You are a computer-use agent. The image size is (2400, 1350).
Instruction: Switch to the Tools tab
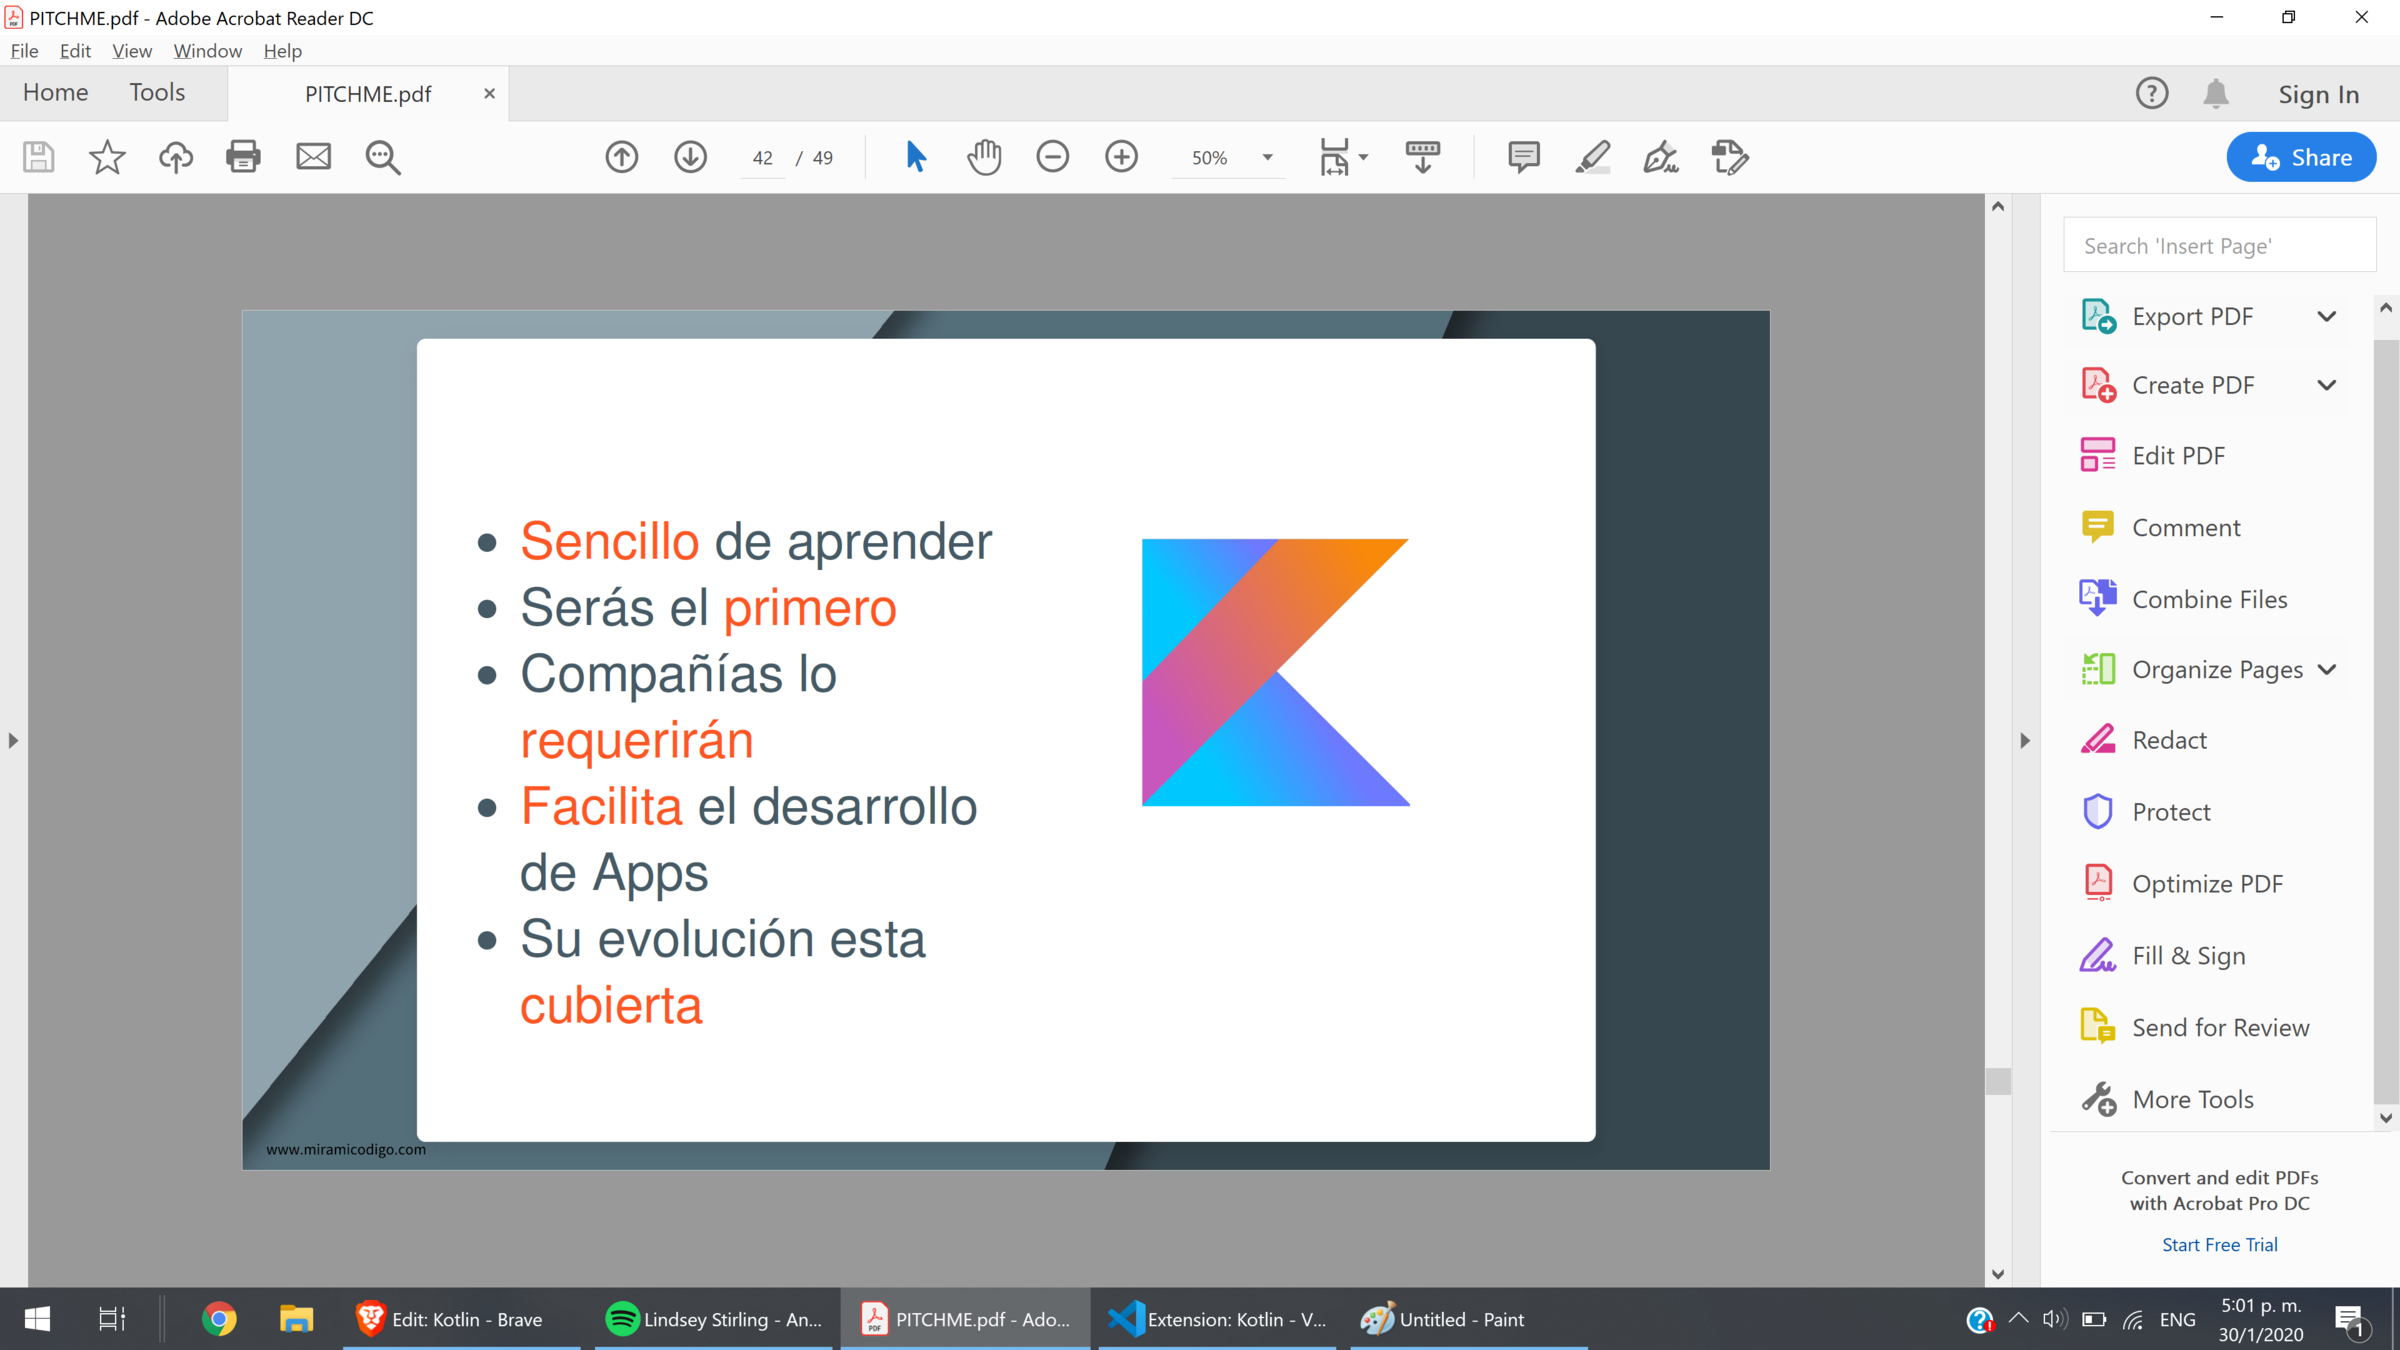coord(157,93)
